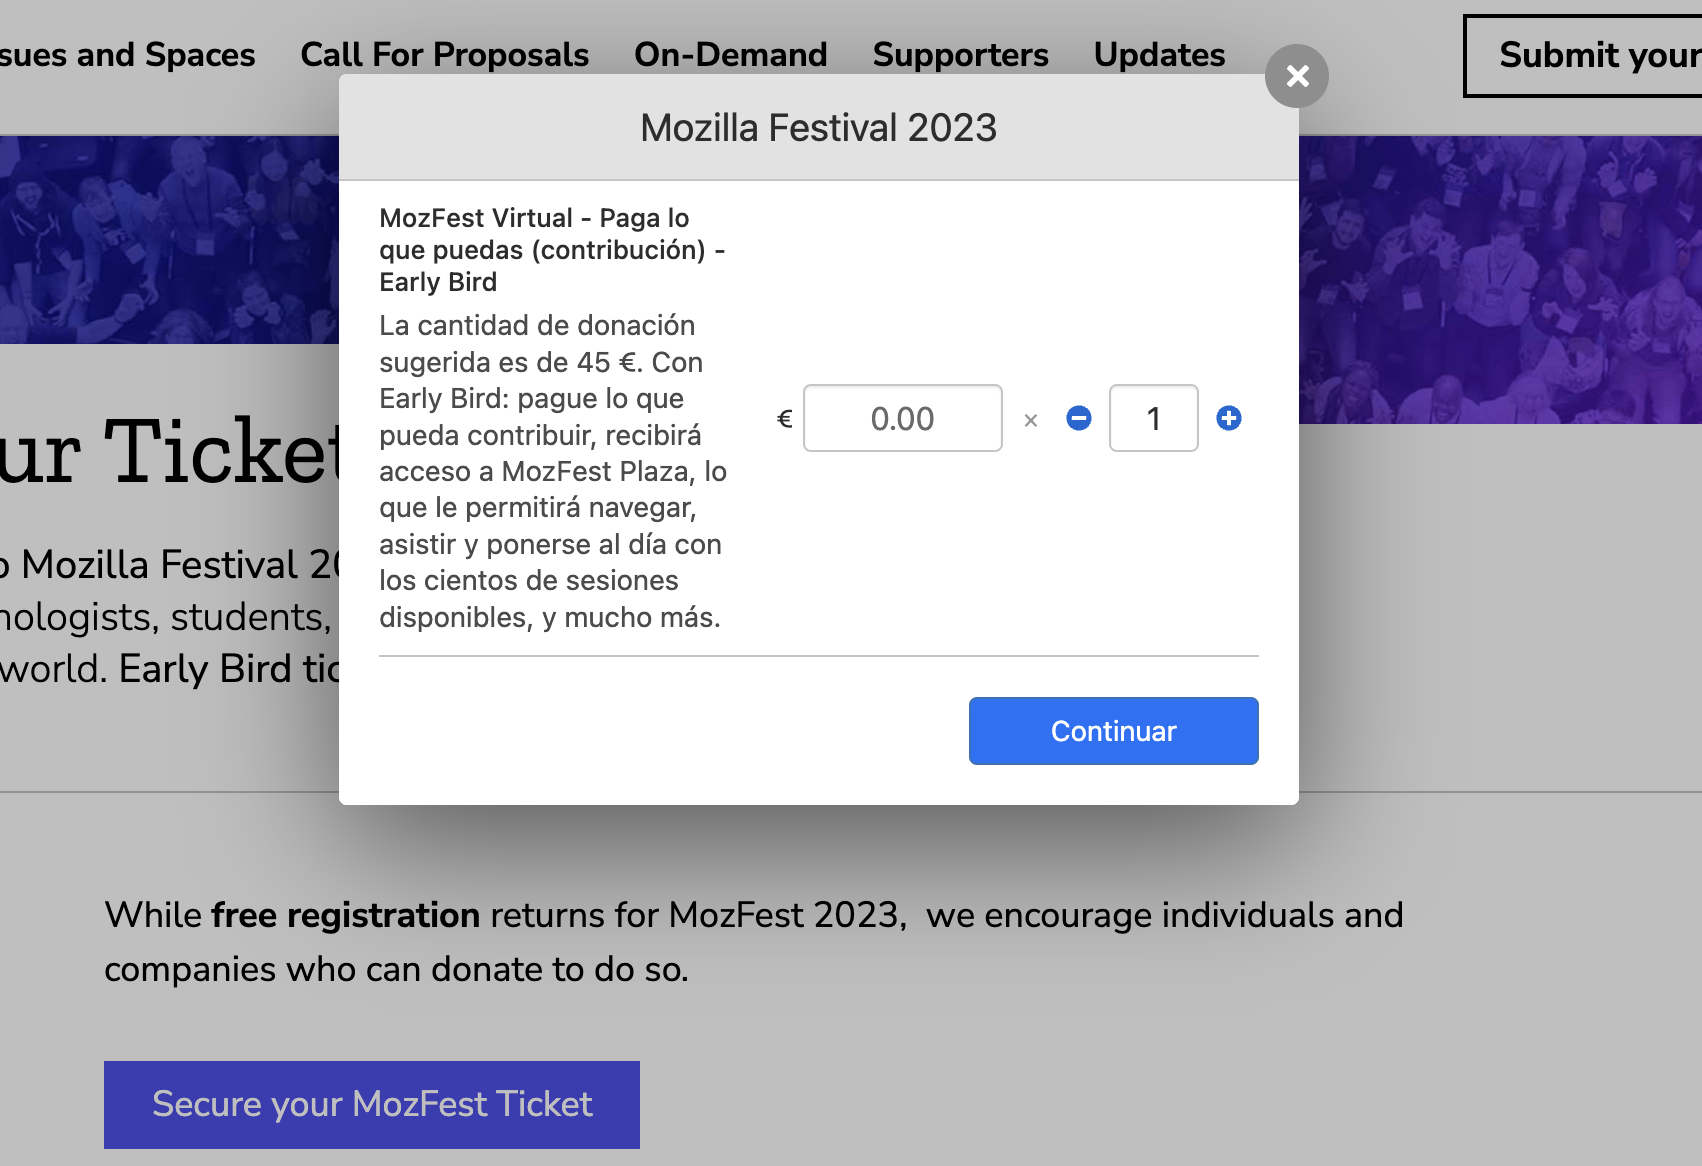
Task: Select the ticket quantity field showing 1
Action: [x=1153, y=418]
